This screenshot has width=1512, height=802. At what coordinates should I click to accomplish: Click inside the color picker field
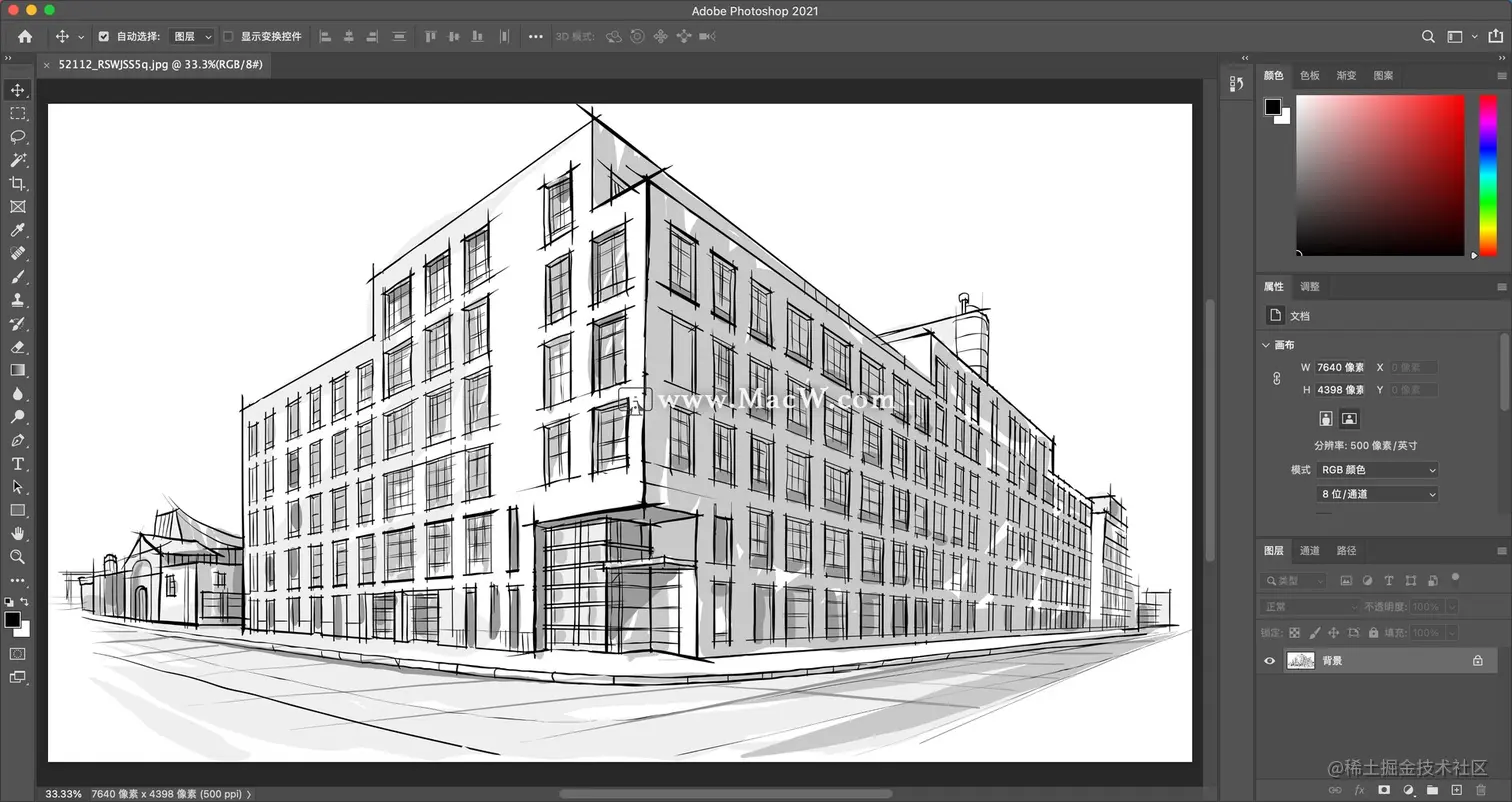[1380, 175]
